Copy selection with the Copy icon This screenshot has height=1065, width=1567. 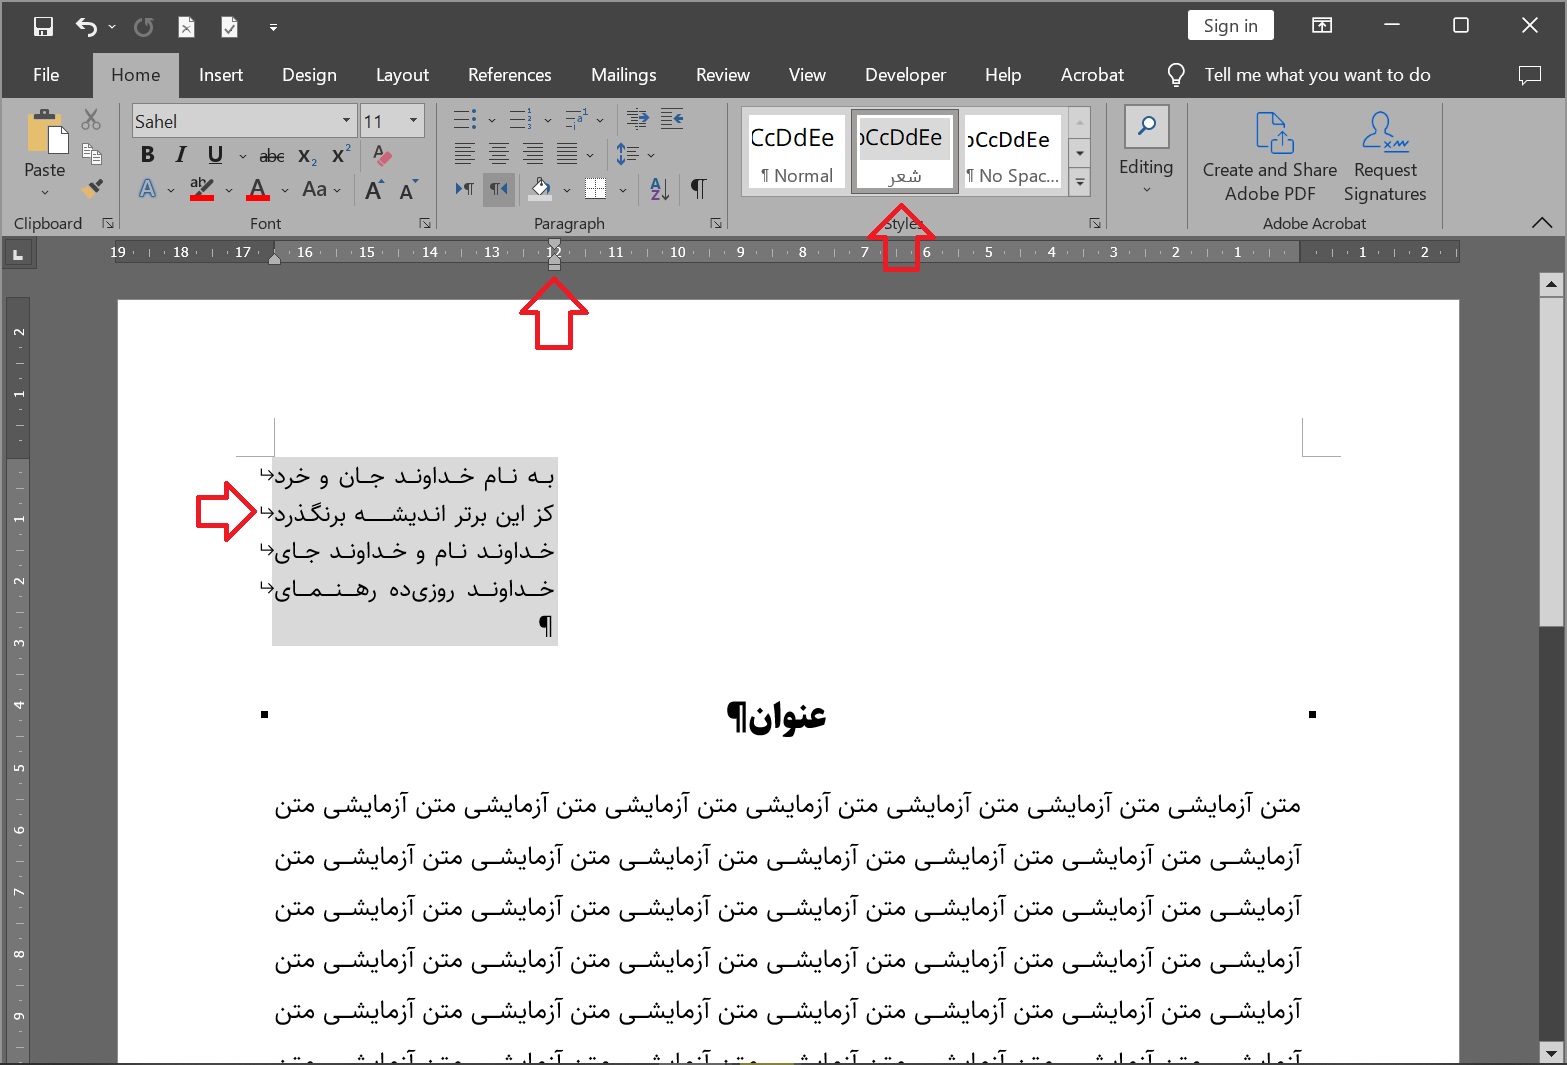click(91, 153)
